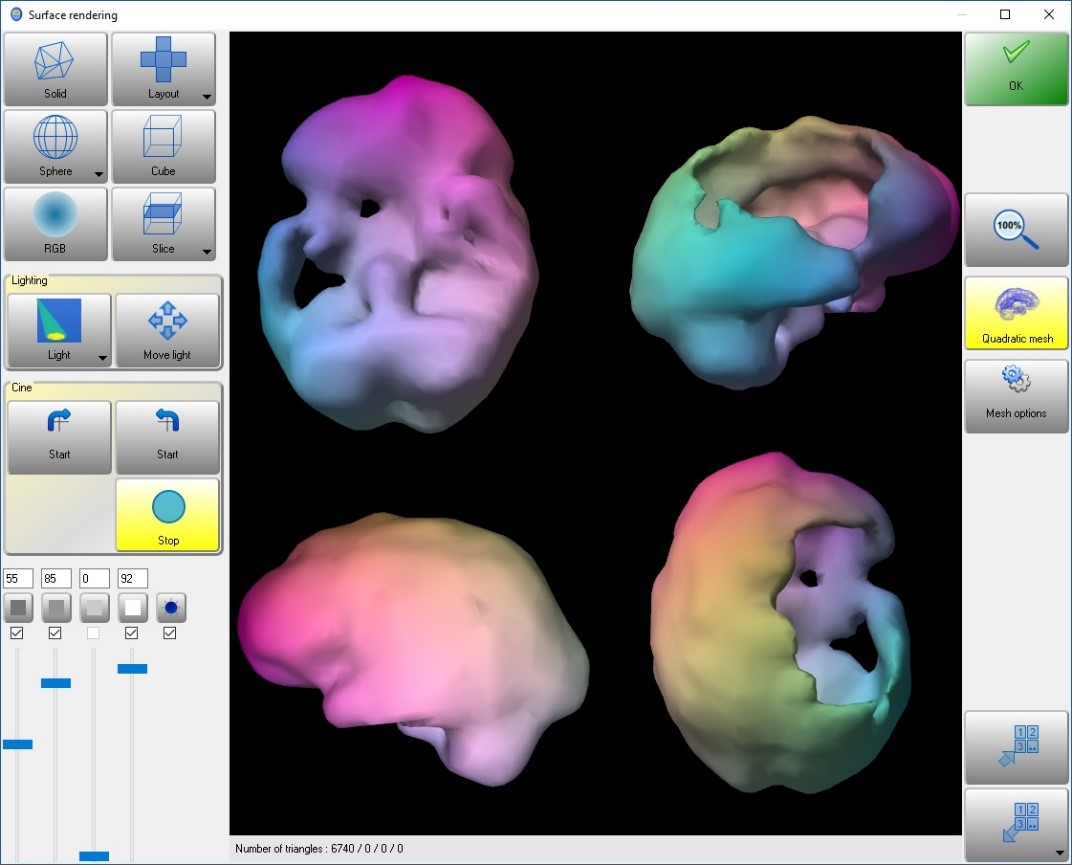The image size is (1072, 865).
Task: Open the Layout dropdown arrow
Action: pyautogui.click(x=206, y=97)
